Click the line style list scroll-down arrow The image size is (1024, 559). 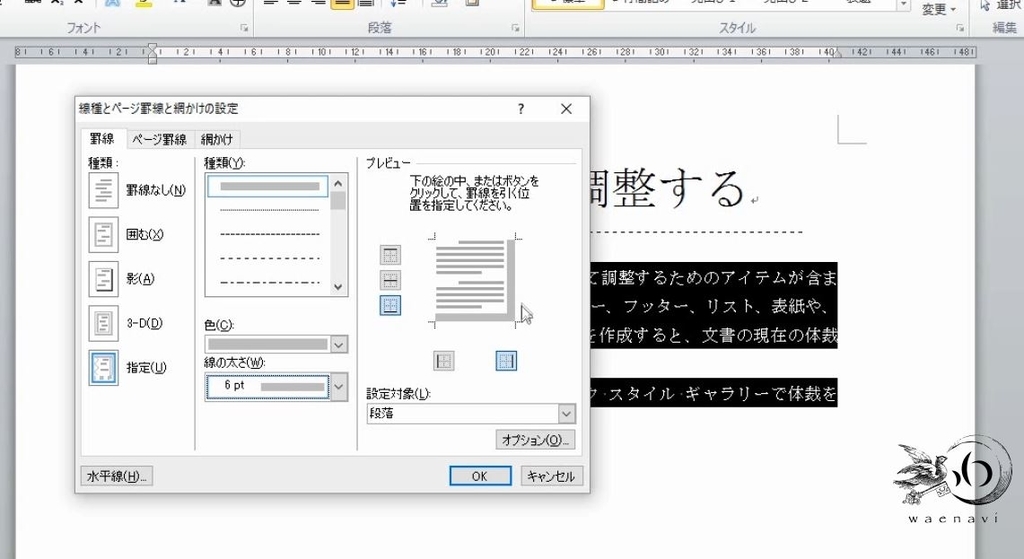(338, 287)
